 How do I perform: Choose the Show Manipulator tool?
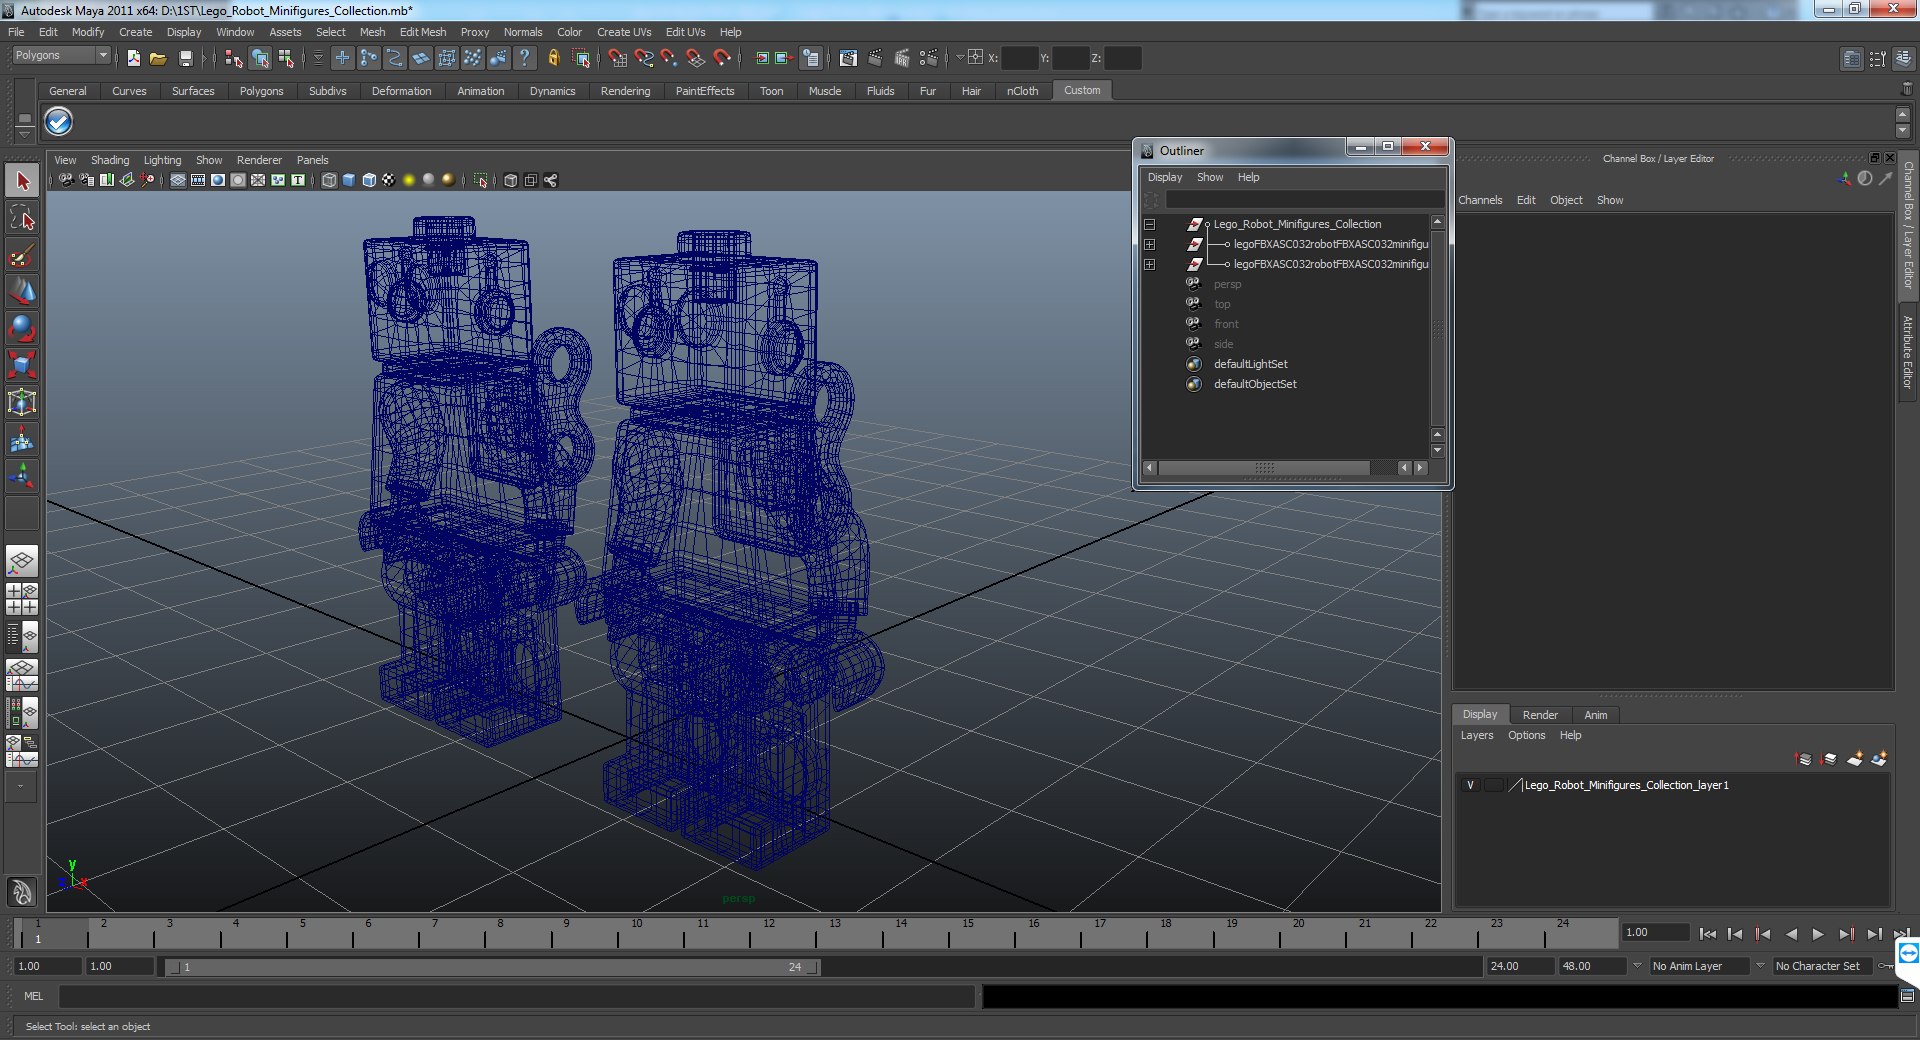point(22,475)
